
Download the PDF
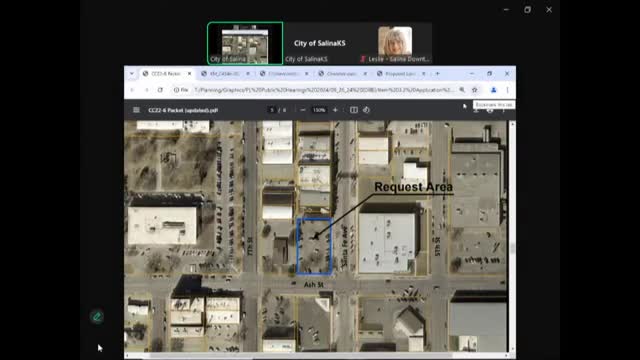click(476, 110)
